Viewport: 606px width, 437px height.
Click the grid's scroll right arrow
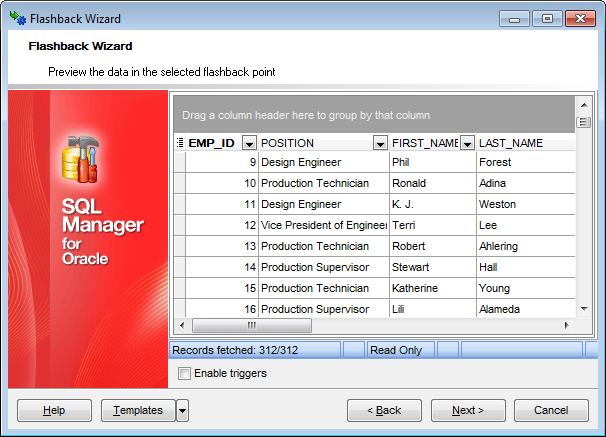pyautogui.click(x=567, y=325)
